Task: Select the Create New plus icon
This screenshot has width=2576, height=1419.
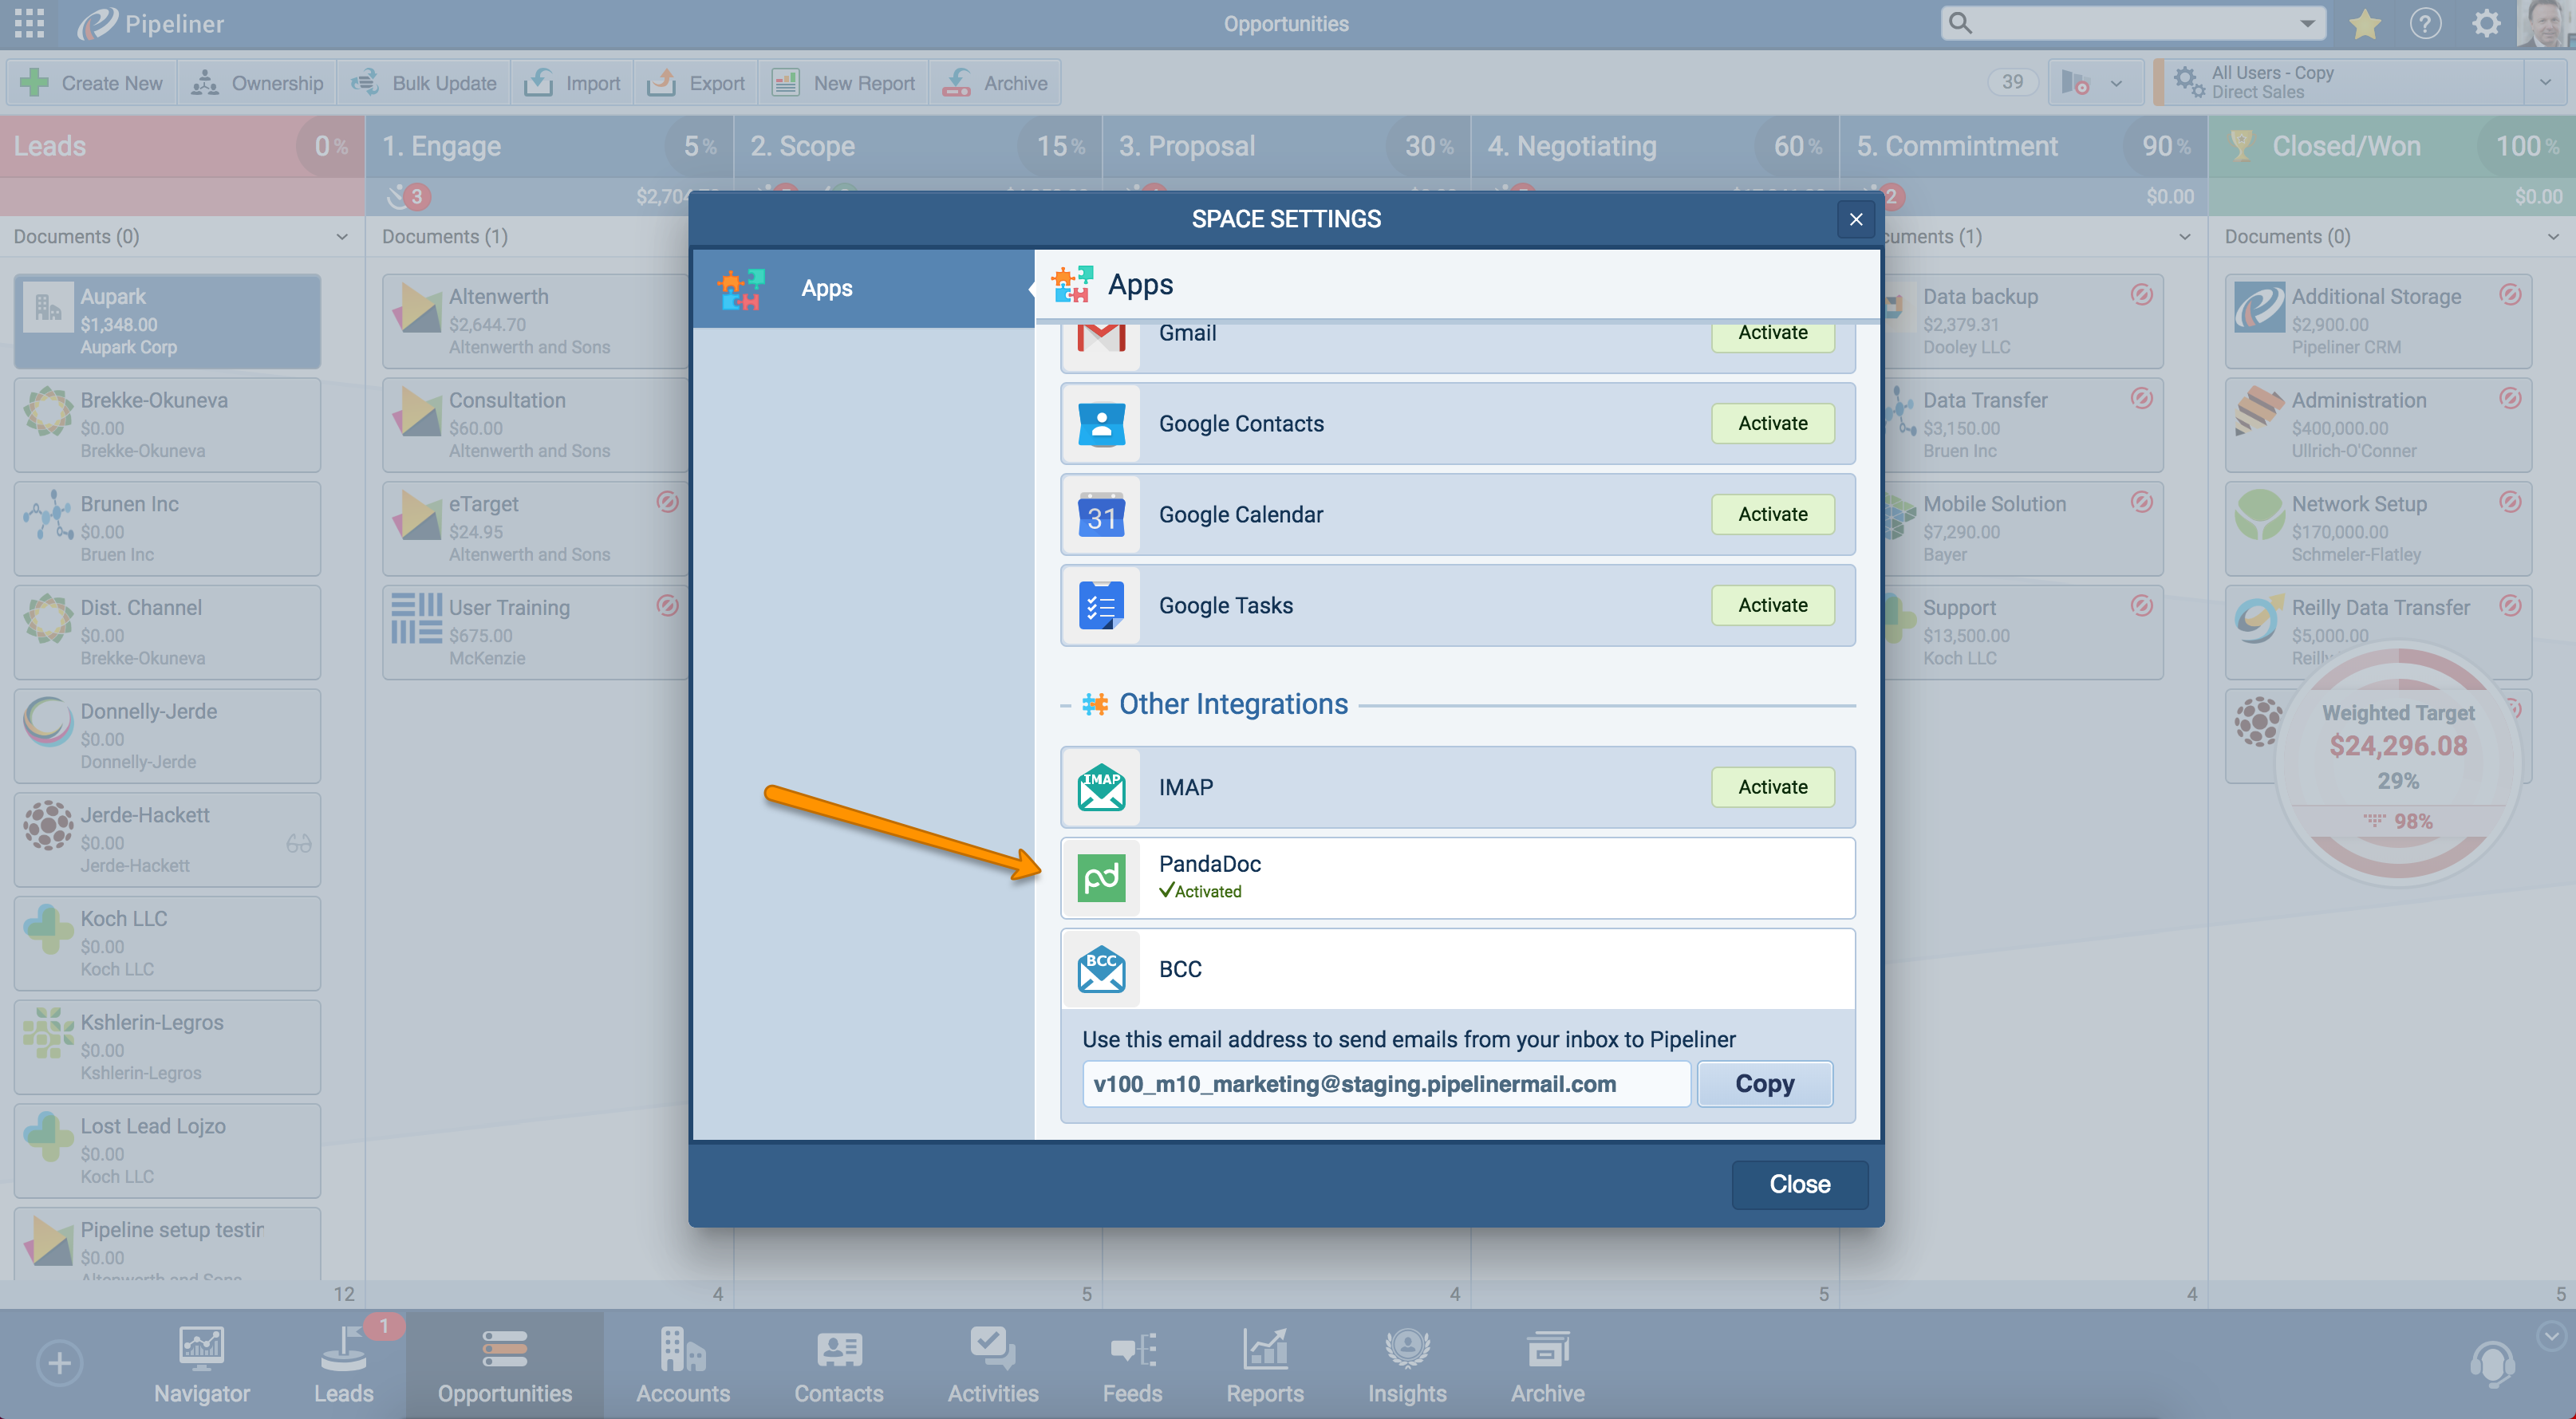Action: 33,82
